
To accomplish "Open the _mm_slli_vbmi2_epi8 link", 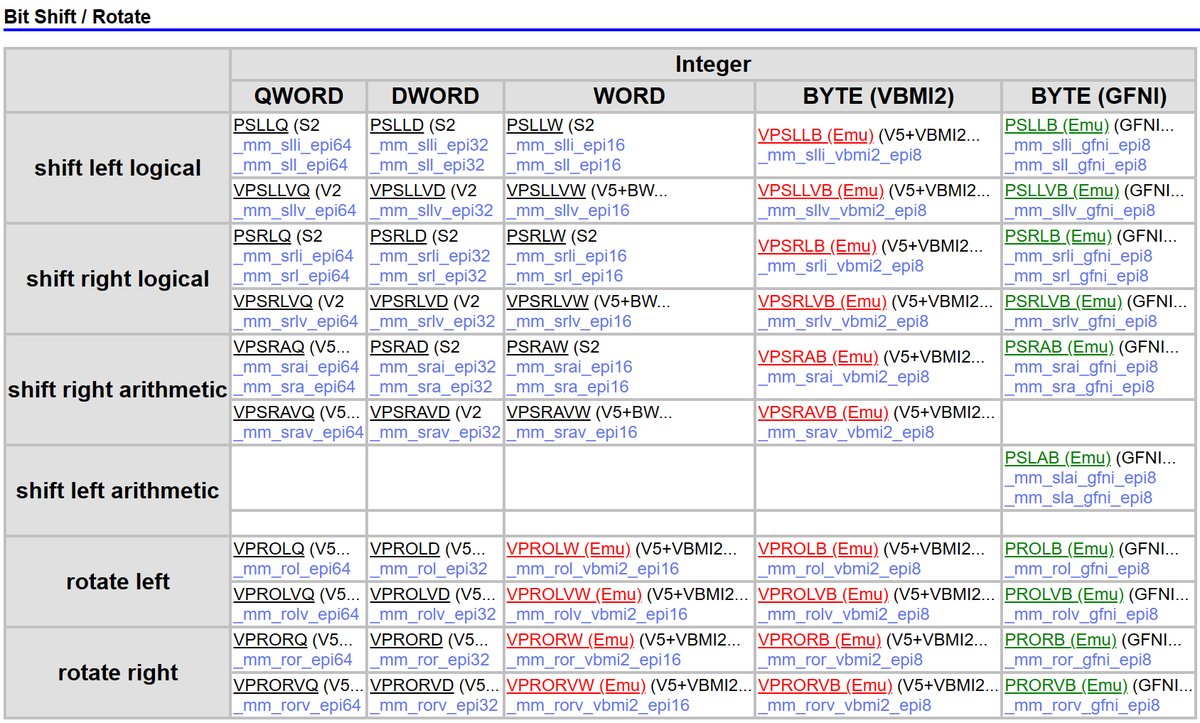I will [x=840, y=155].
